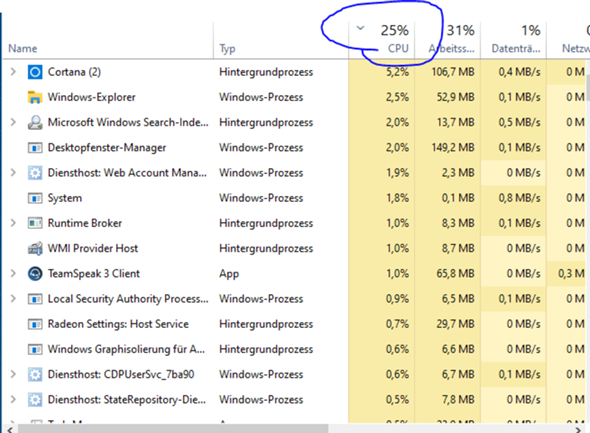
Task: Expand the Cortana (2) process group
Action: click(13, 71)
